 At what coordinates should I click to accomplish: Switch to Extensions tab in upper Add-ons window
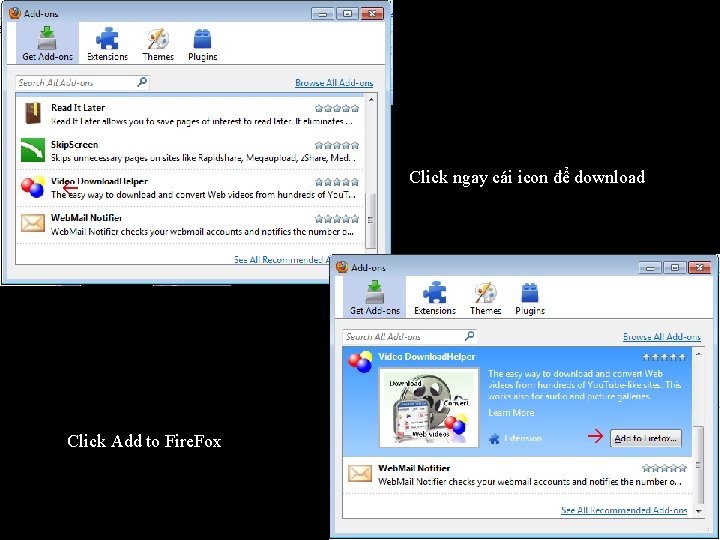[x=107, y=43]
